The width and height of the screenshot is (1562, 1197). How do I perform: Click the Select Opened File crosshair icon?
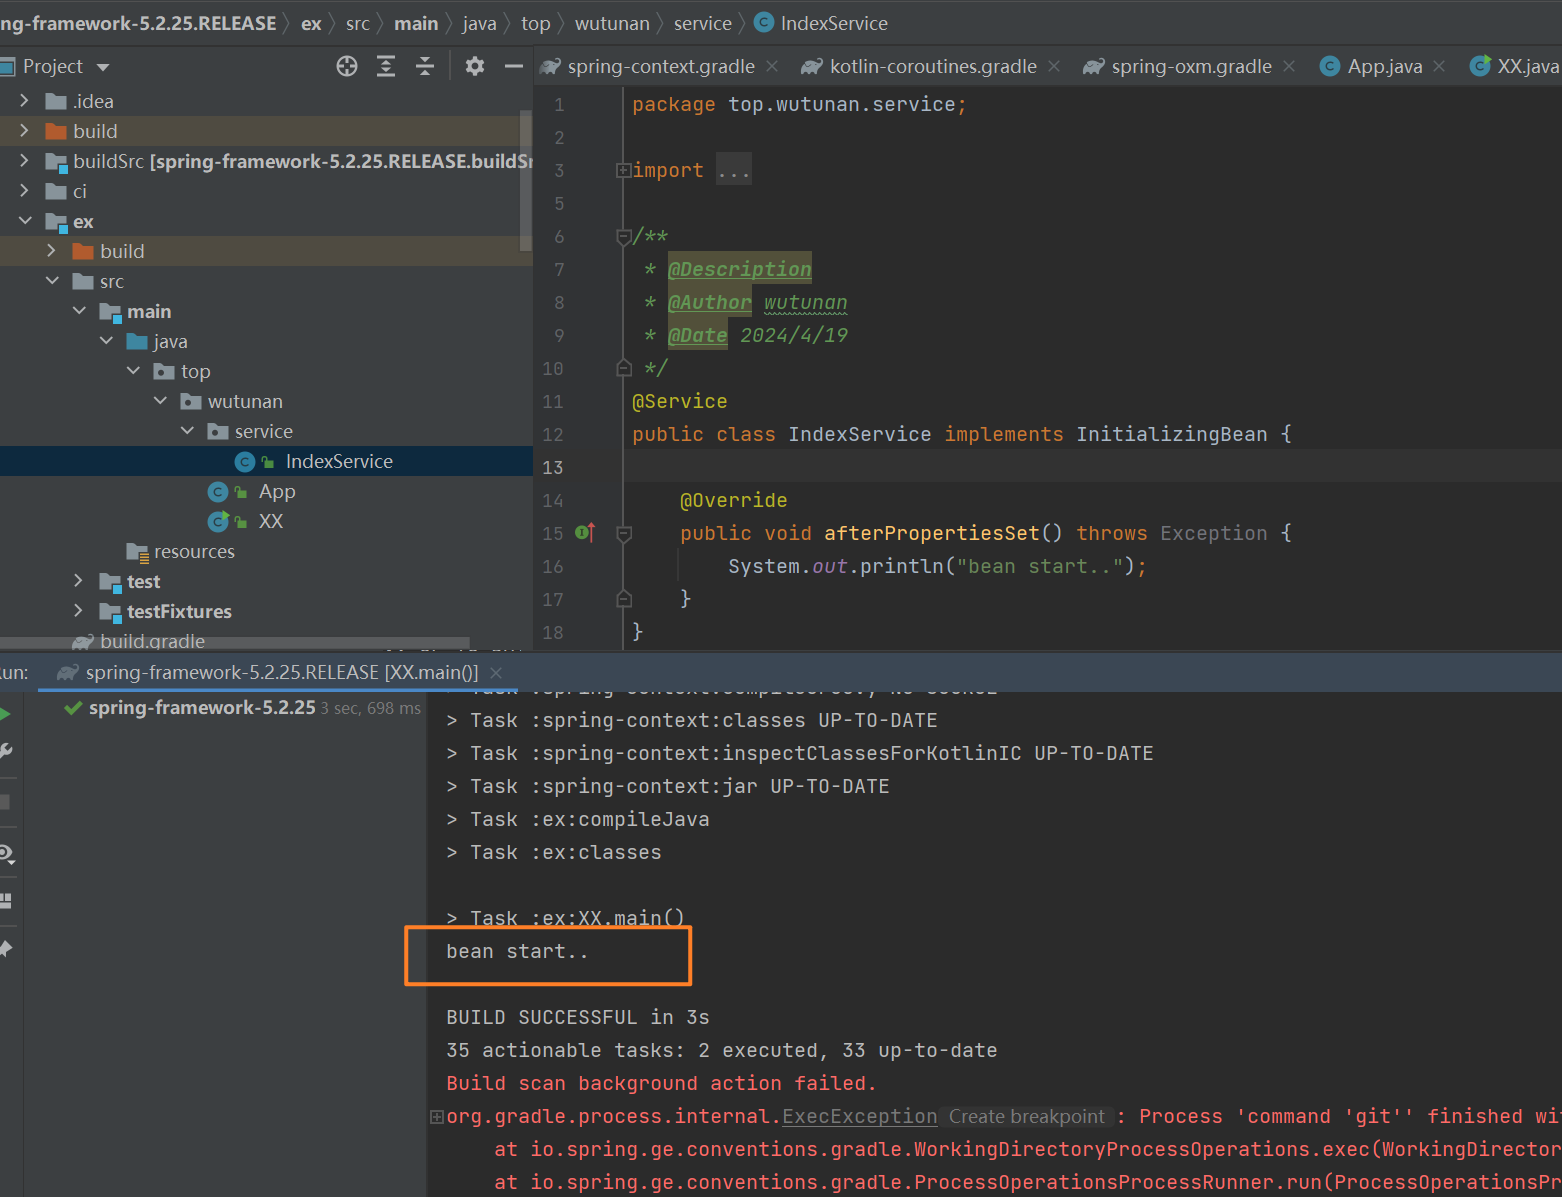347,66
